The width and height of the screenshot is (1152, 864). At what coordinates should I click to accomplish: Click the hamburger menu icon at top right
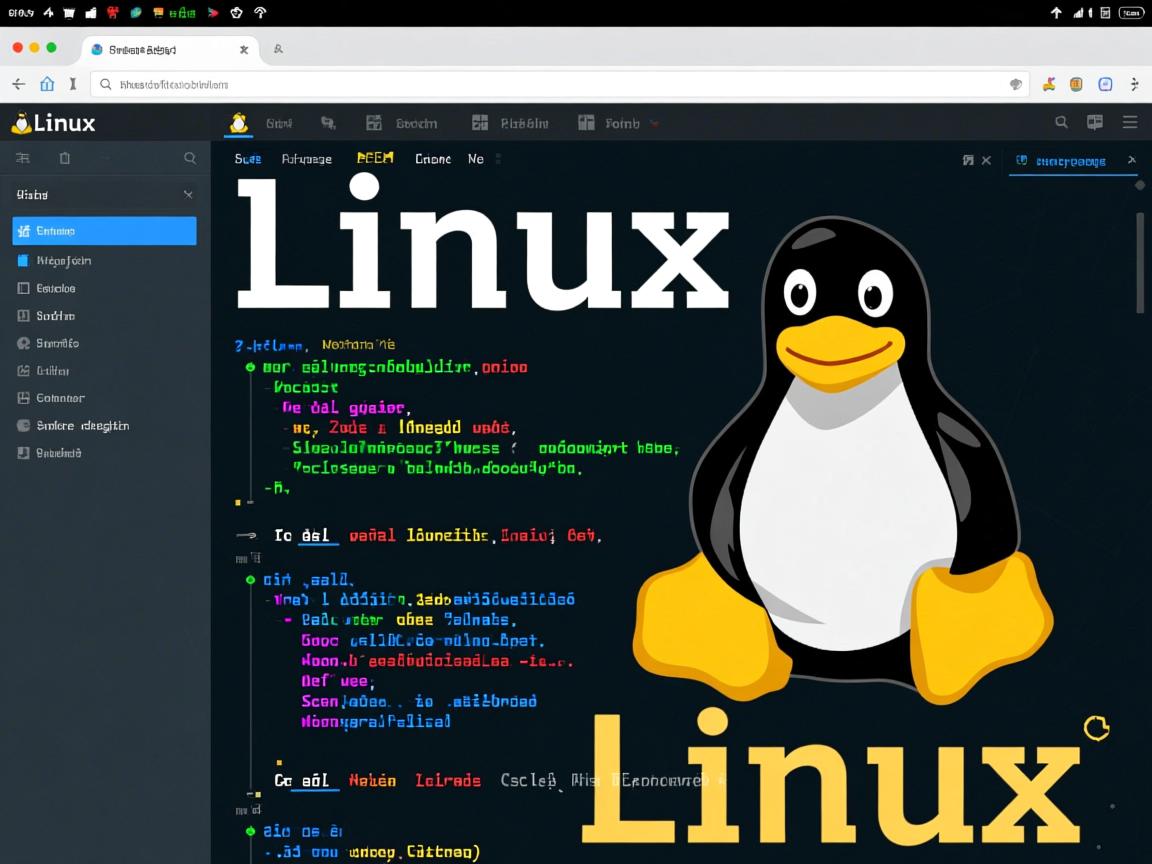pos(1129,122)
